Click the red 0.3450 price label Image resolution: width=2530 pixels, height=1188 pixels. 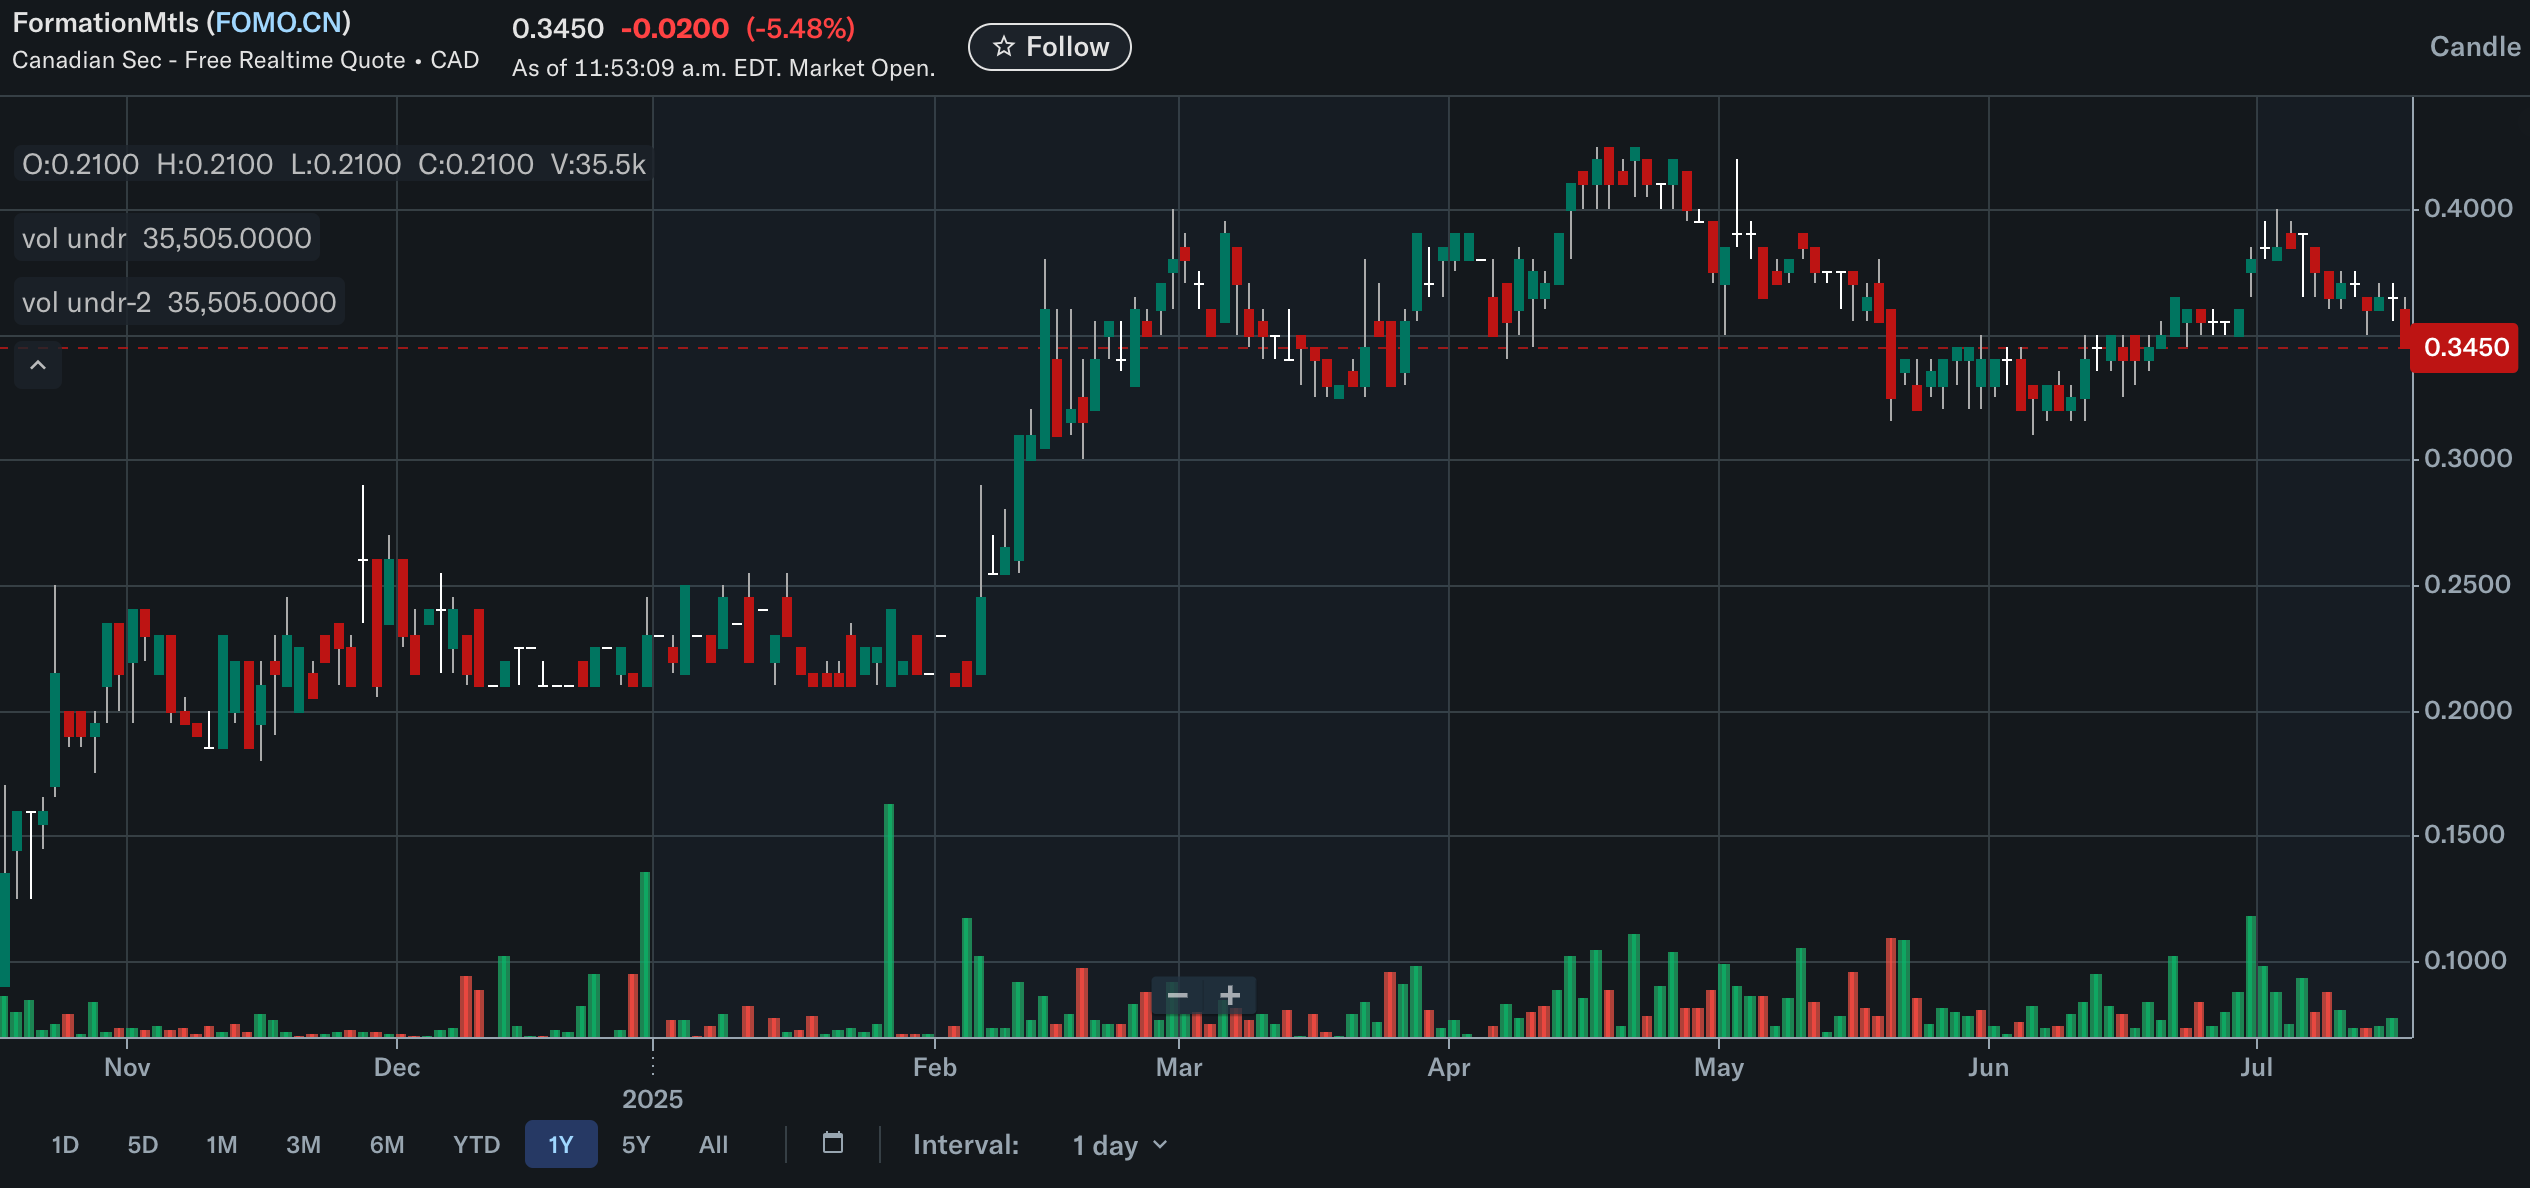(2464, 348)
